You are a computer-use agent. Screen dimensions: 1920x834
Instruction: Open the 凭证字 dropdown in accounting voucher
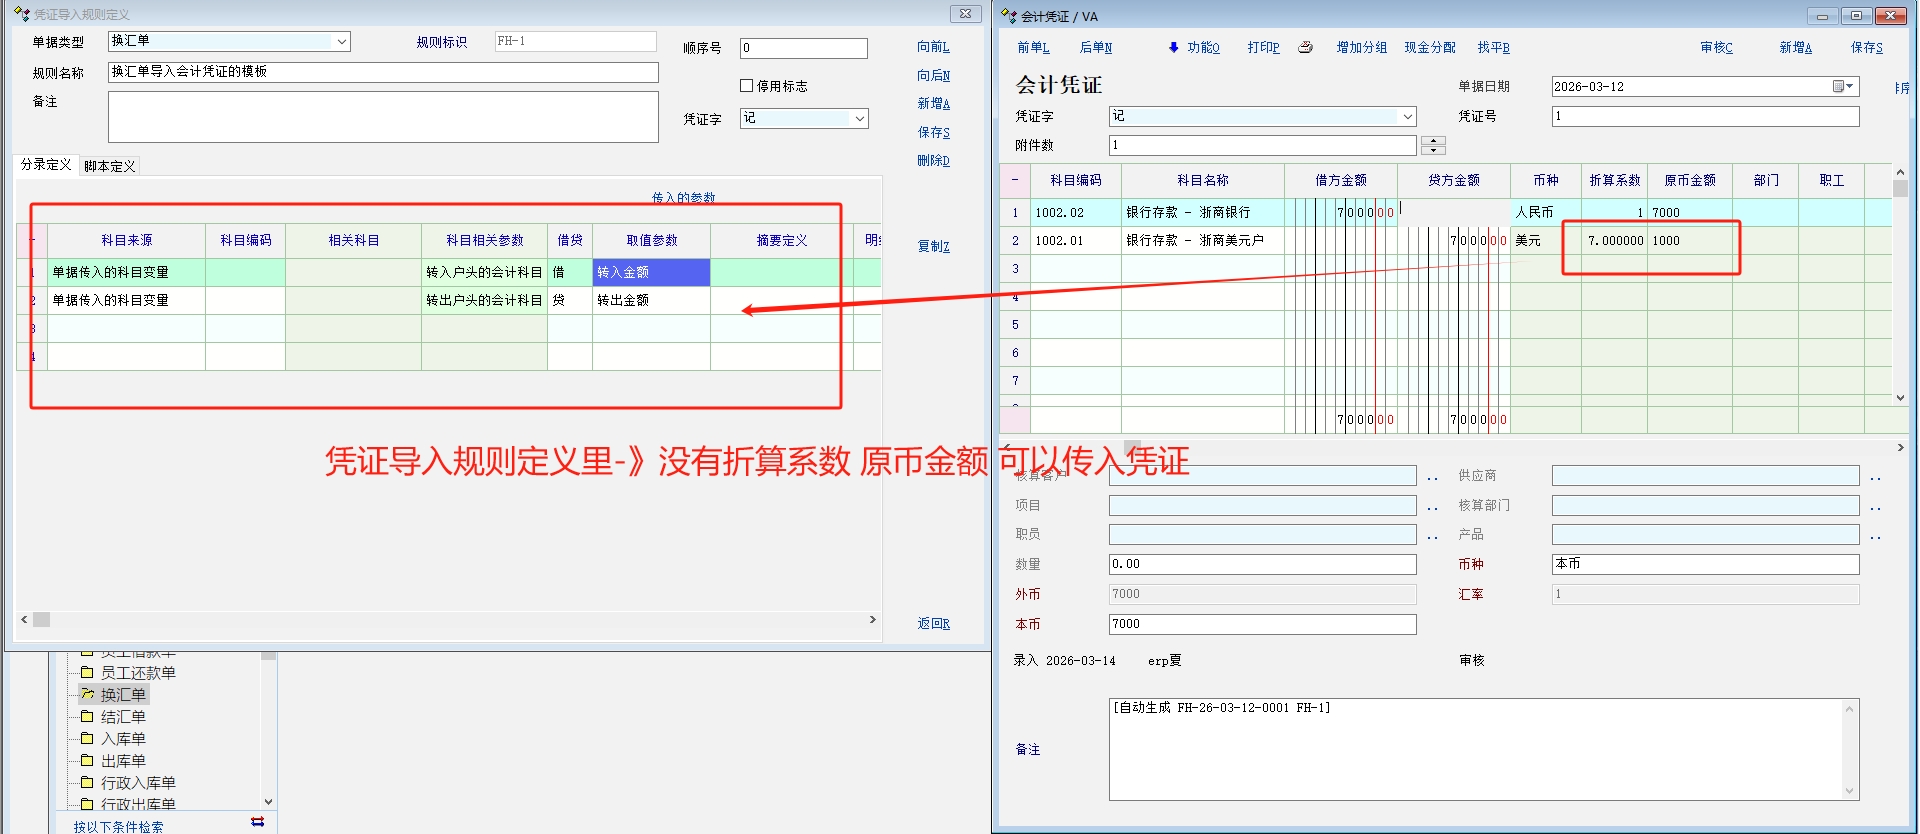(1407, 117)
